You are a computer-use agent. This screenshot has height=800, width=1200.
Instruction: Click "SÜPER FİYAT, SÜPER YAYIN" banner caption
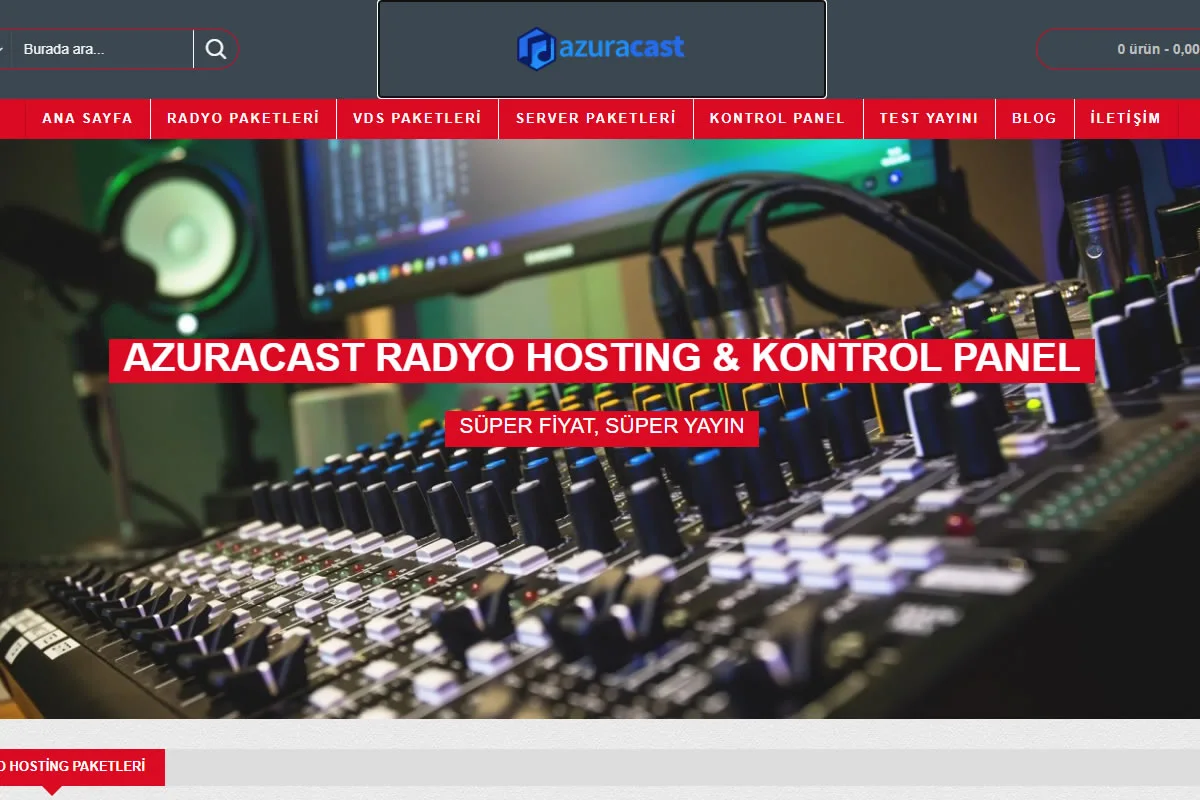[602, 427]
